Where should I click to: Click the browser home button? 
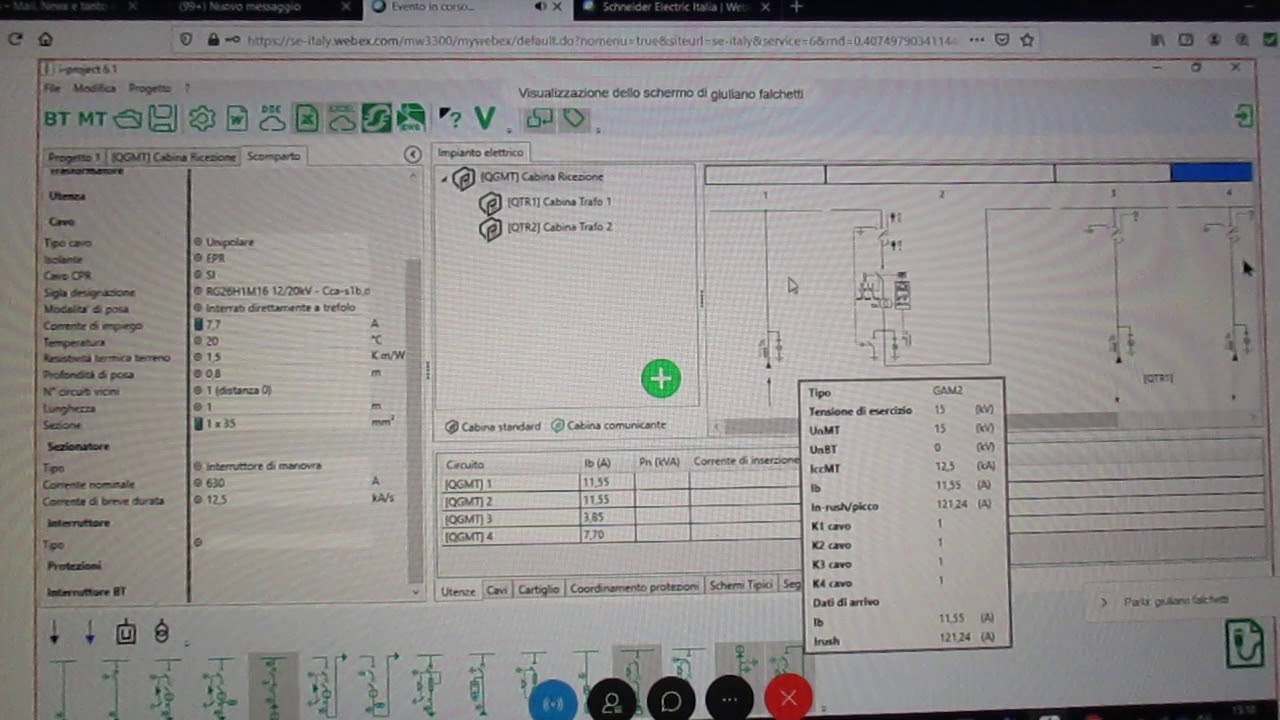click(x=45, y=40)
